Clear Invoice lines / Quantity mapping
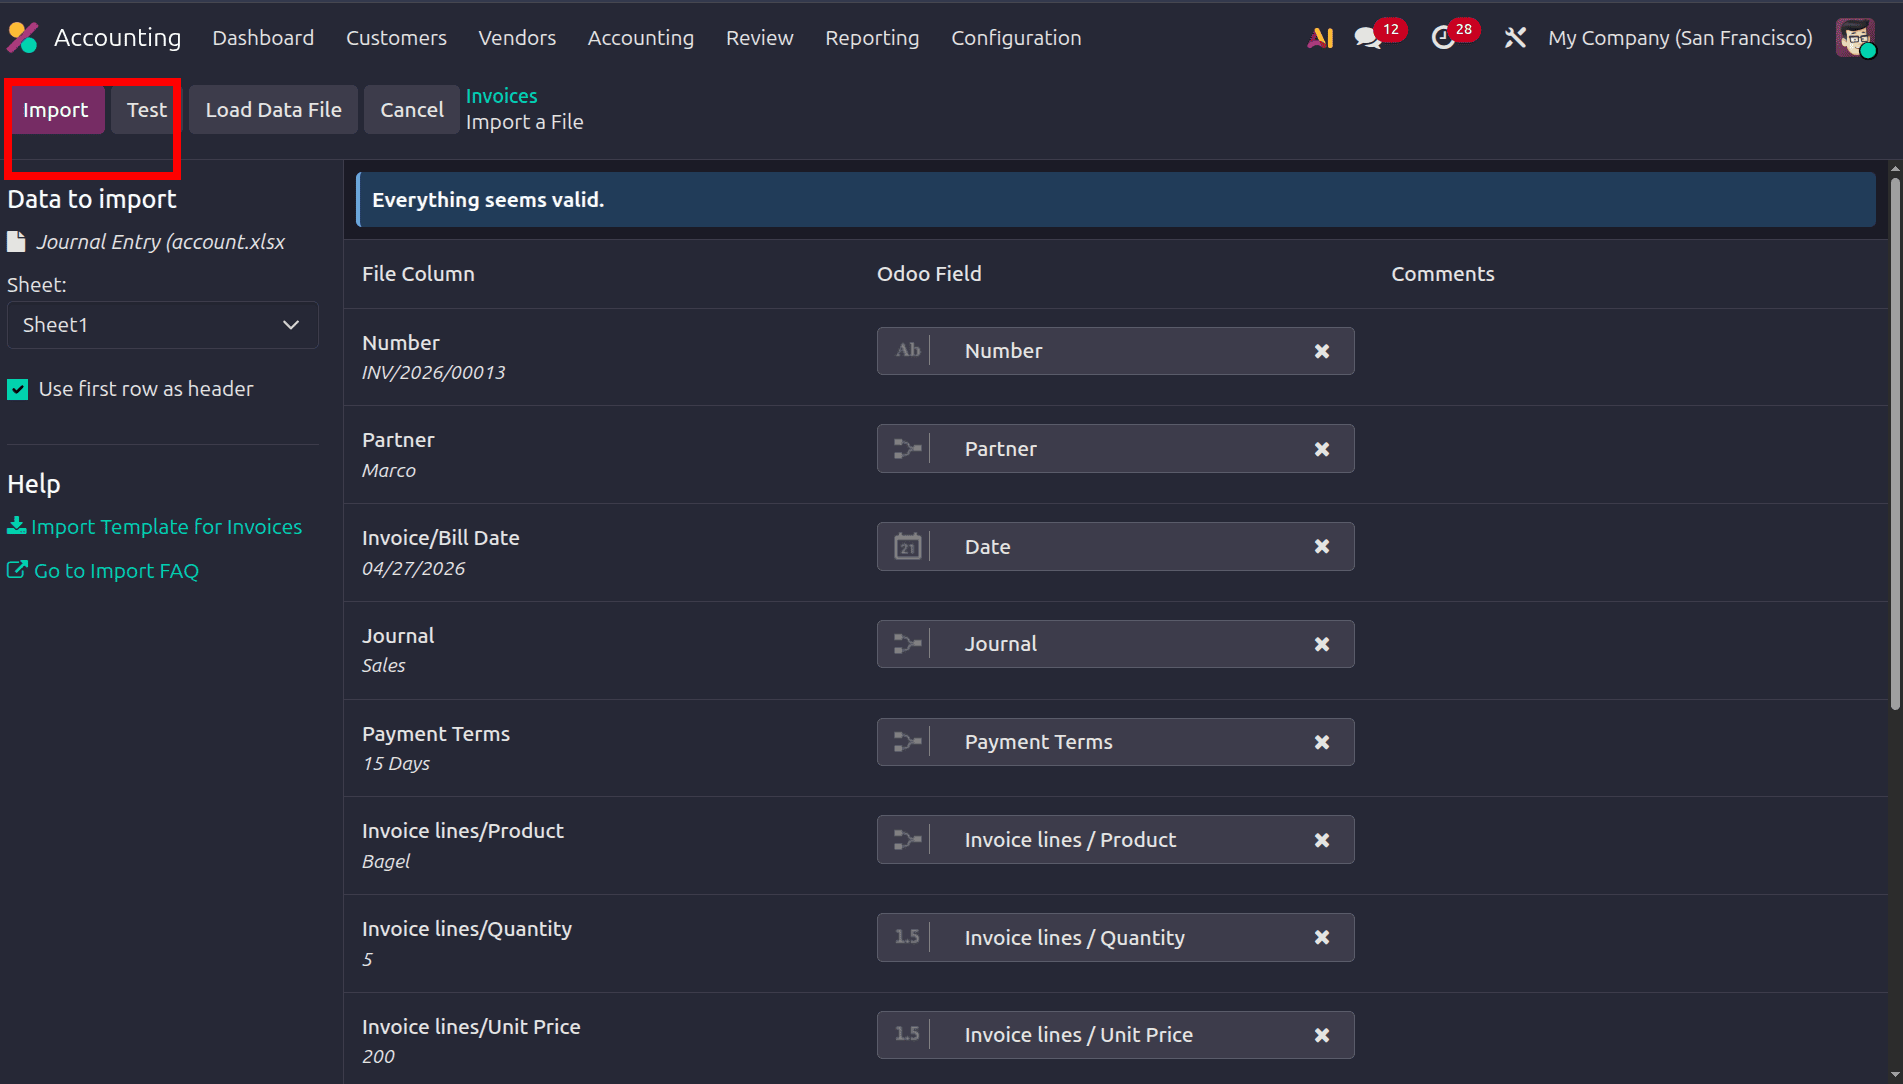 (1322, 937)
